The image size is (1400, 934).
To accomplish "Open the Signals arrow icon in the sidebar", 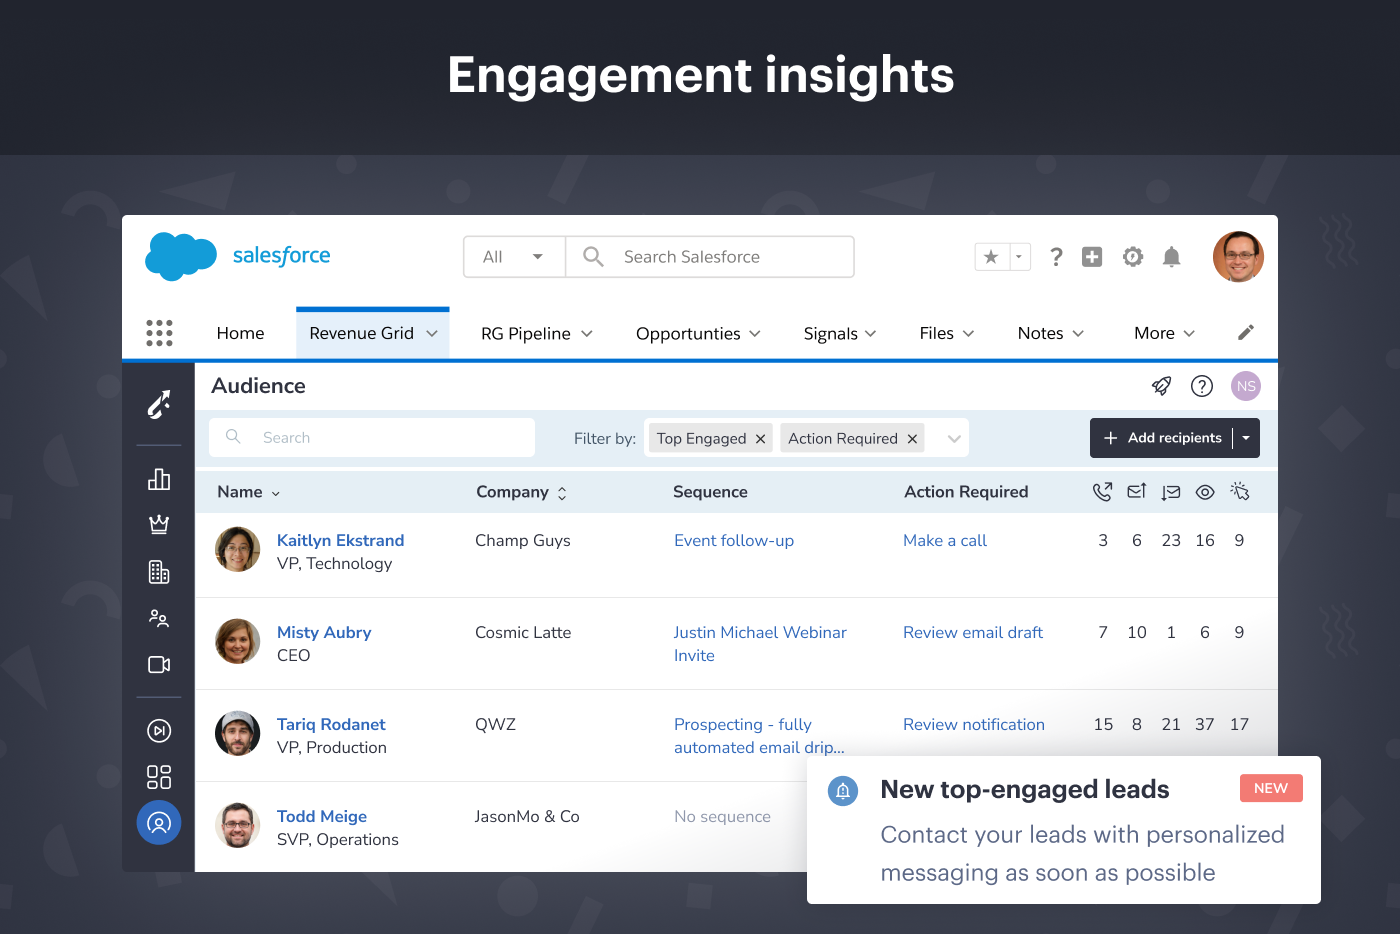I will coord(159,405).
